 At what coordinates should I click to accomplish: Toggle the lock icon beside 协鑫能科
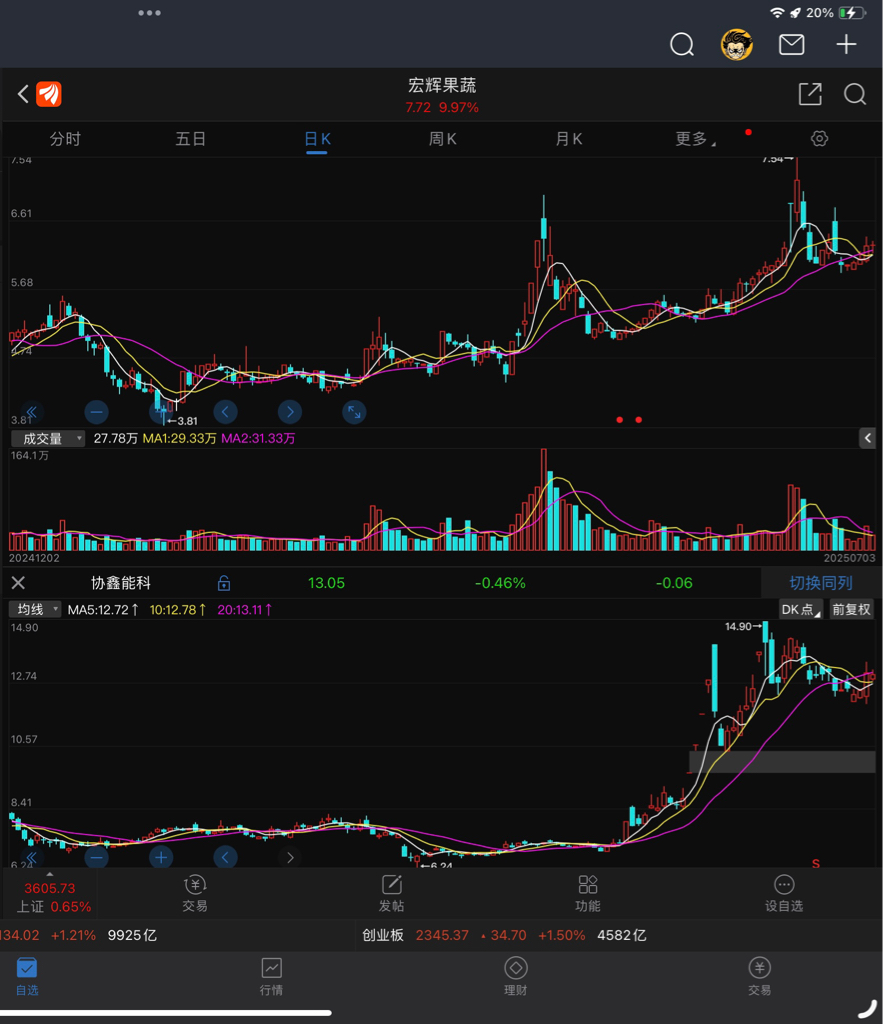tap(223, 583)
